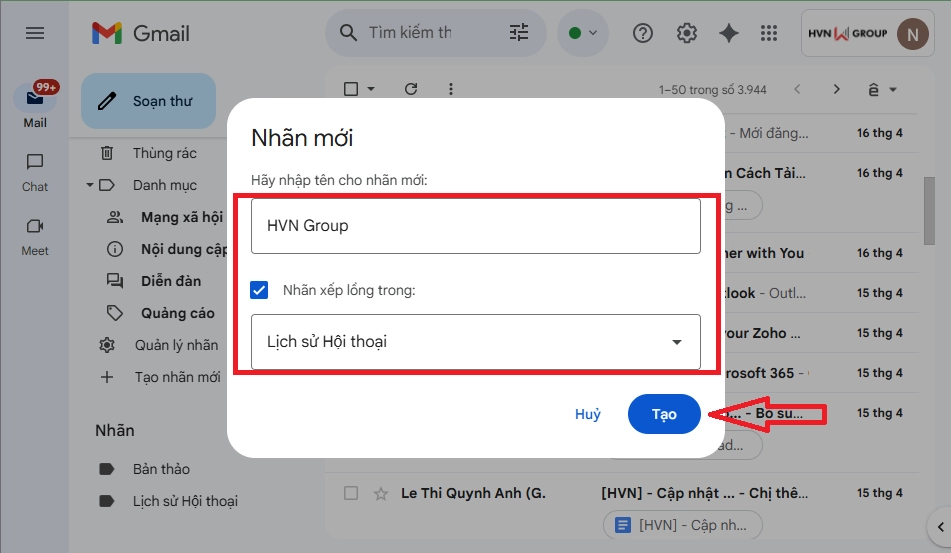
Task: Click the label name field 'HVN Group'
Action: (475, 226)
